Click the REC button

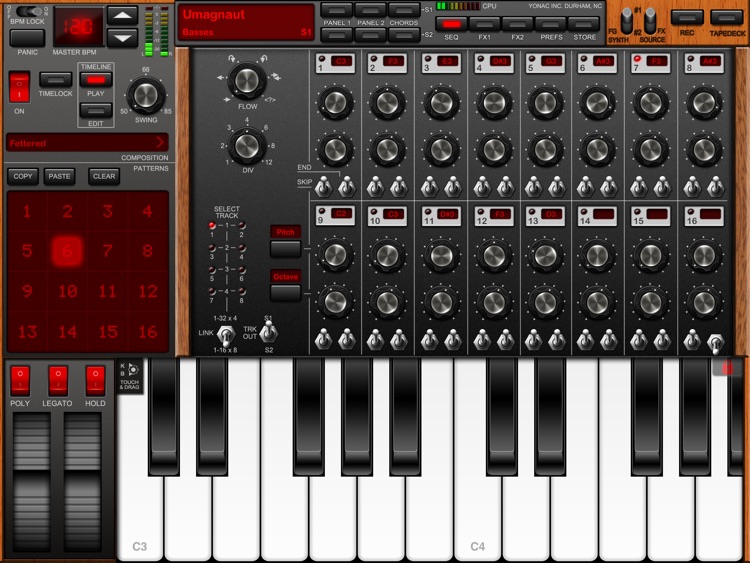point(687,18)
